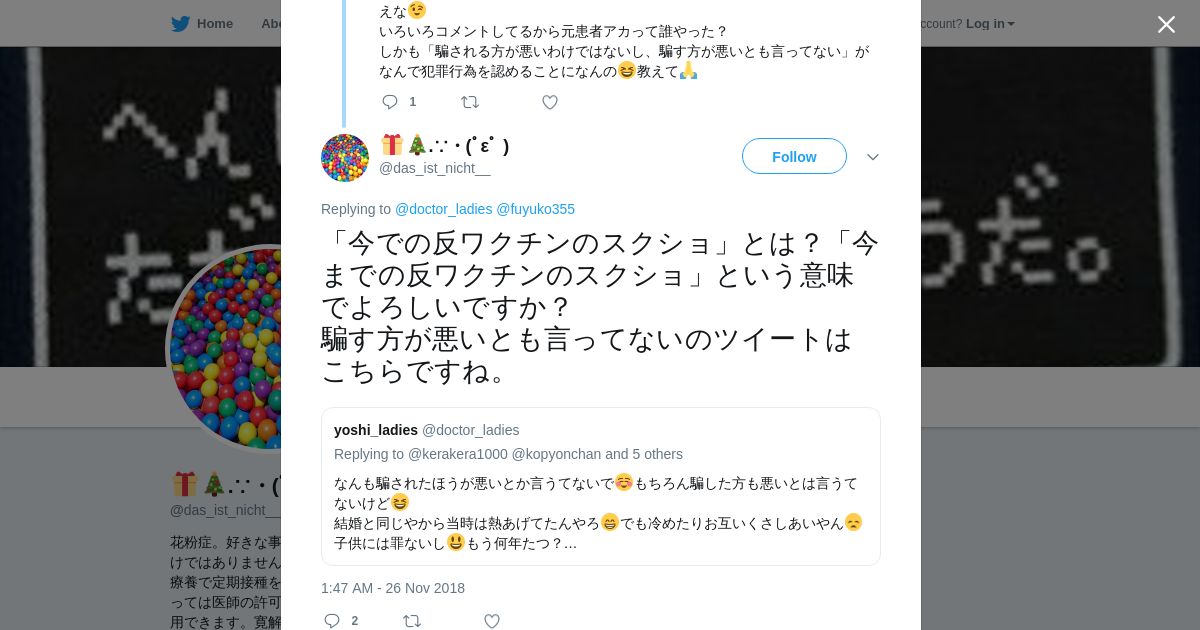Image resolution: width=1200 pixels, height=630 pixels.
Task: Expand the tweet options chevron beside Follow
Action: tap(873, 157)
